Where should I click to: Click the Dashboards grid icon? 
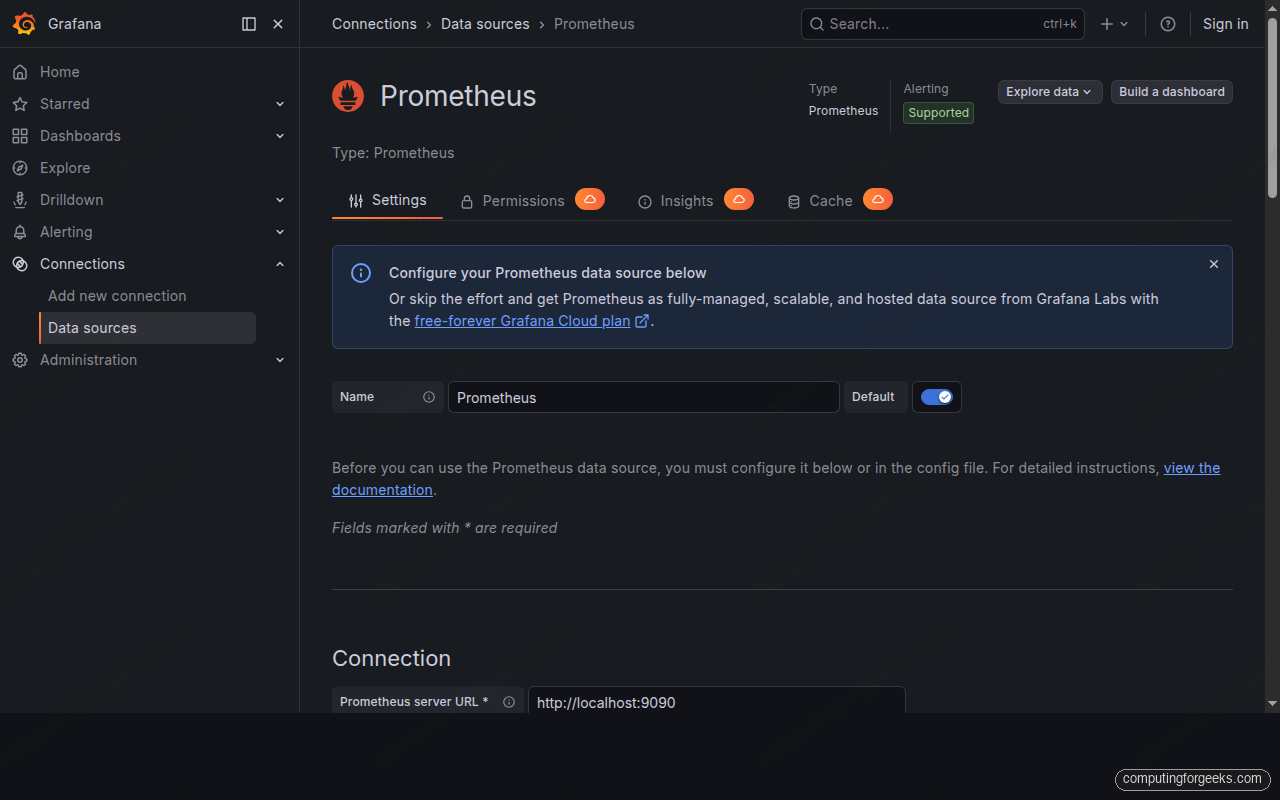coord(20,135)
